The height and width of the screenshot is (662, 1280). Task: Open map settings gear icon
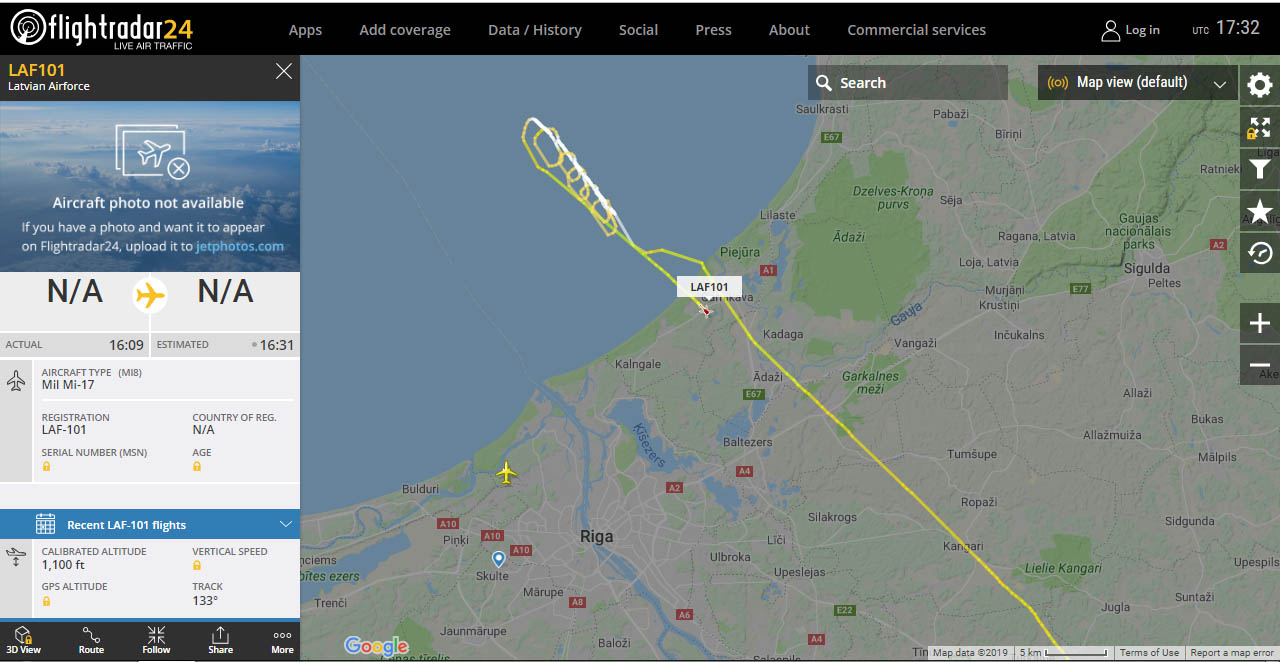(1260, 85)
